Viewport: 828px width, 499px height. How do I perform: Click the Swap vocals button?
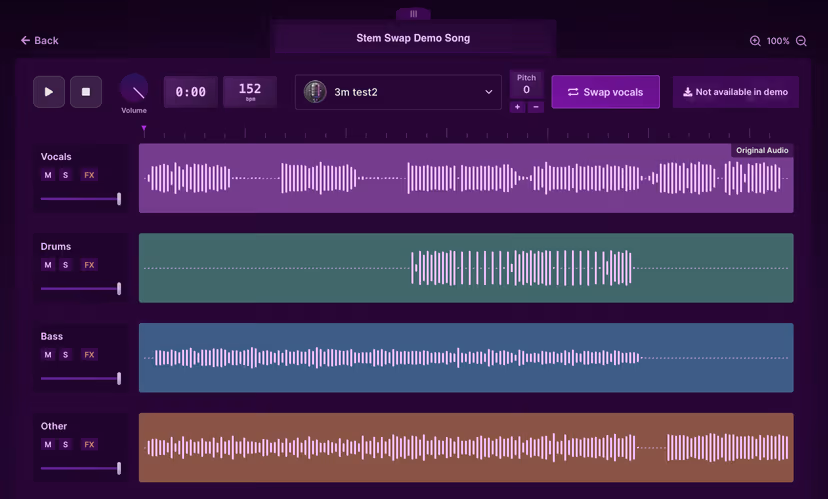(x=605, y=92)
